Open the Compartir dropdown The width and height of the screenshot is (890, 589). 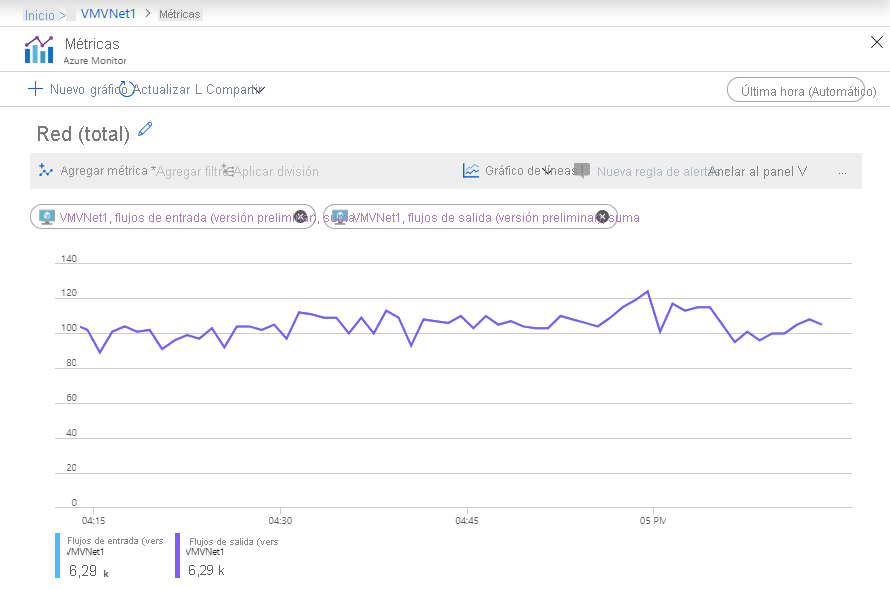[x=259, y=90]
